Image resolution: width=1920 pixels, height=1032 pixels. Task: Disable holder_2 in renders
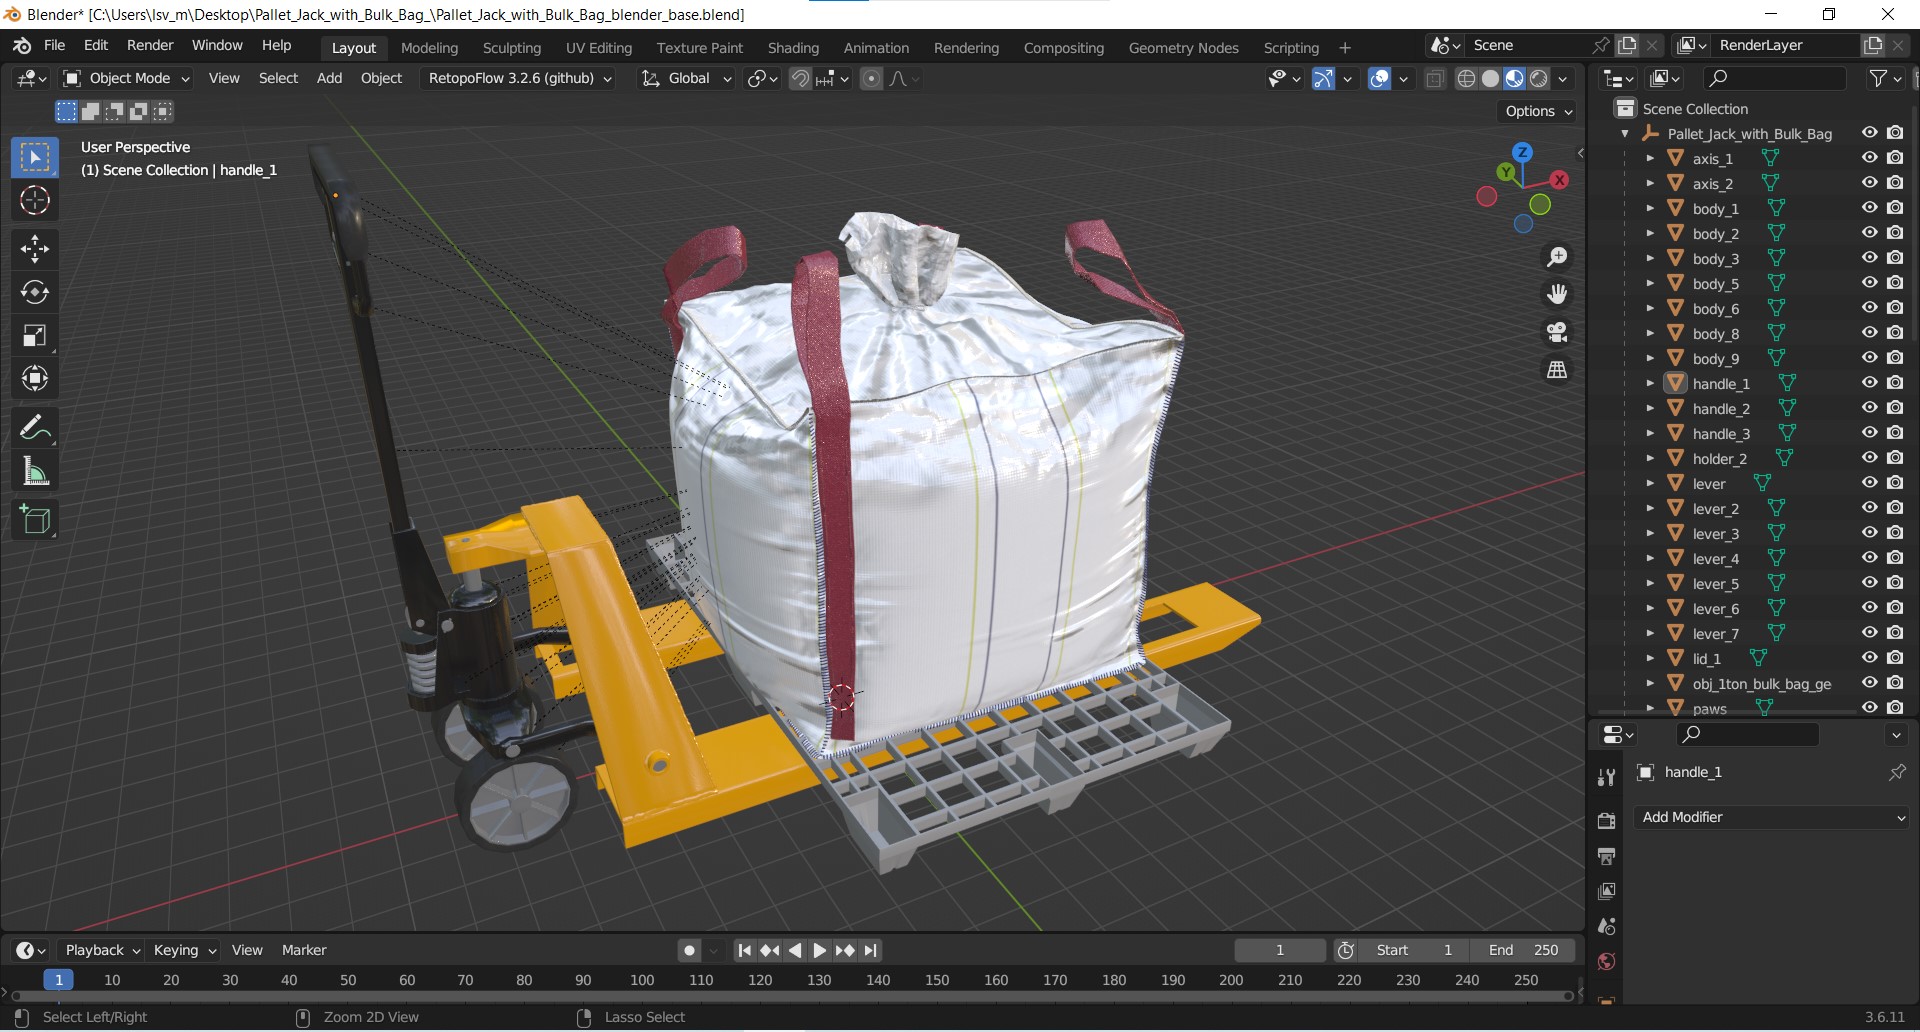1895,457
